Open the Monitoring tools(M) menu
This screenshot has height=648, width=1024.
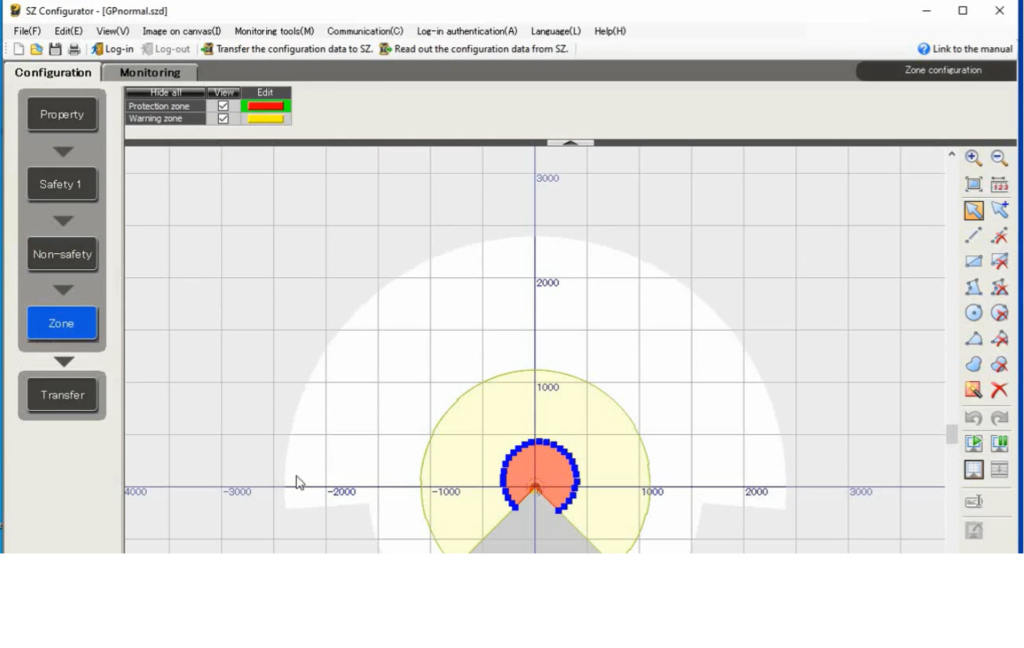pyautogui.click(x=274, y=31)
